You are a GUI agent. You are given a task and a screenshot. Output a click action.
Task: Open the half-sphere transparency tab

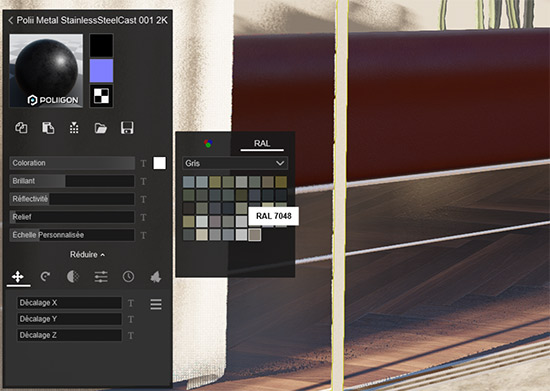click(x=73, y=277)
